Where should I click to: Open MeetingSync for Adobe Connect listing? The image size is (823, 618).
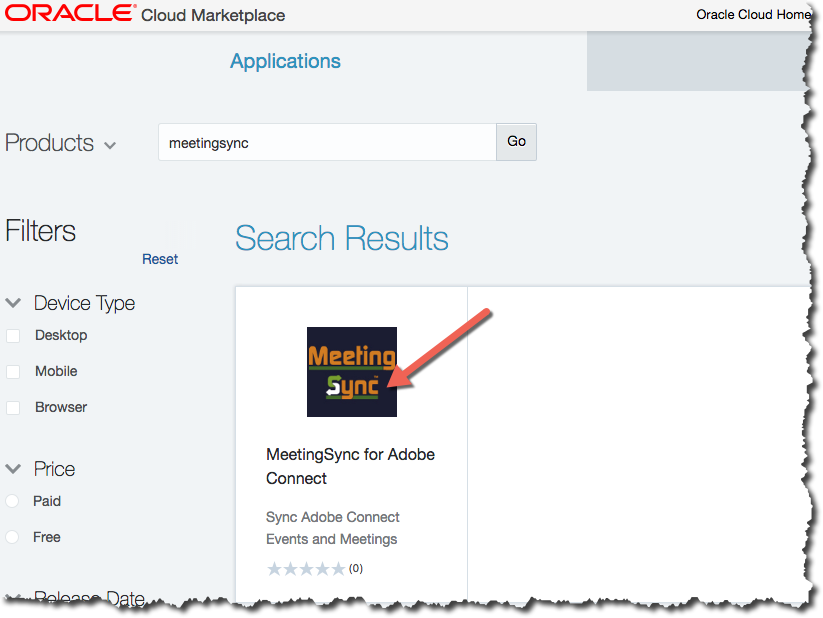tap(350, 466)
